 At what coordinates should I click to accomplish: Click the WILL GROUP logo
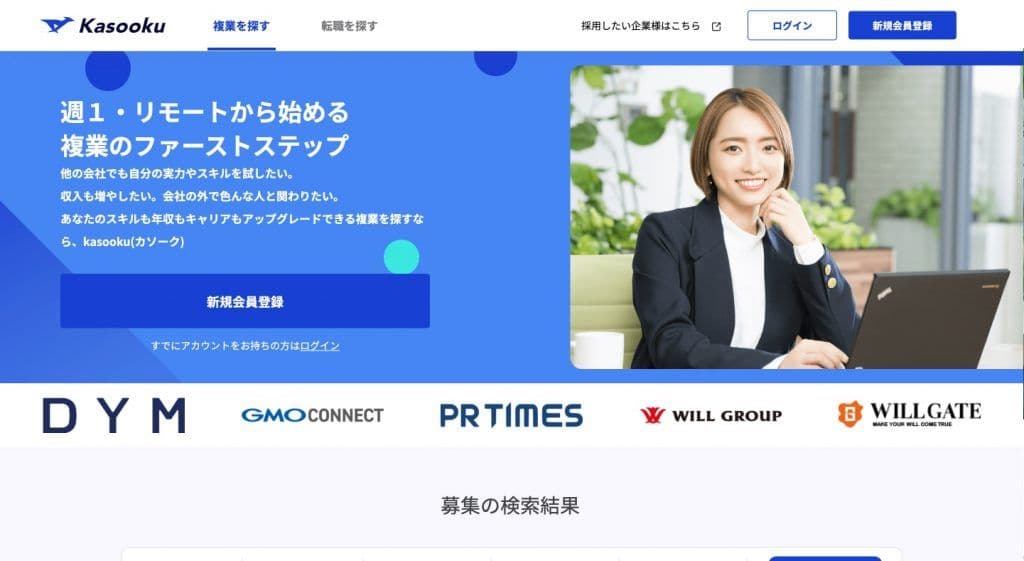point(711,415)
